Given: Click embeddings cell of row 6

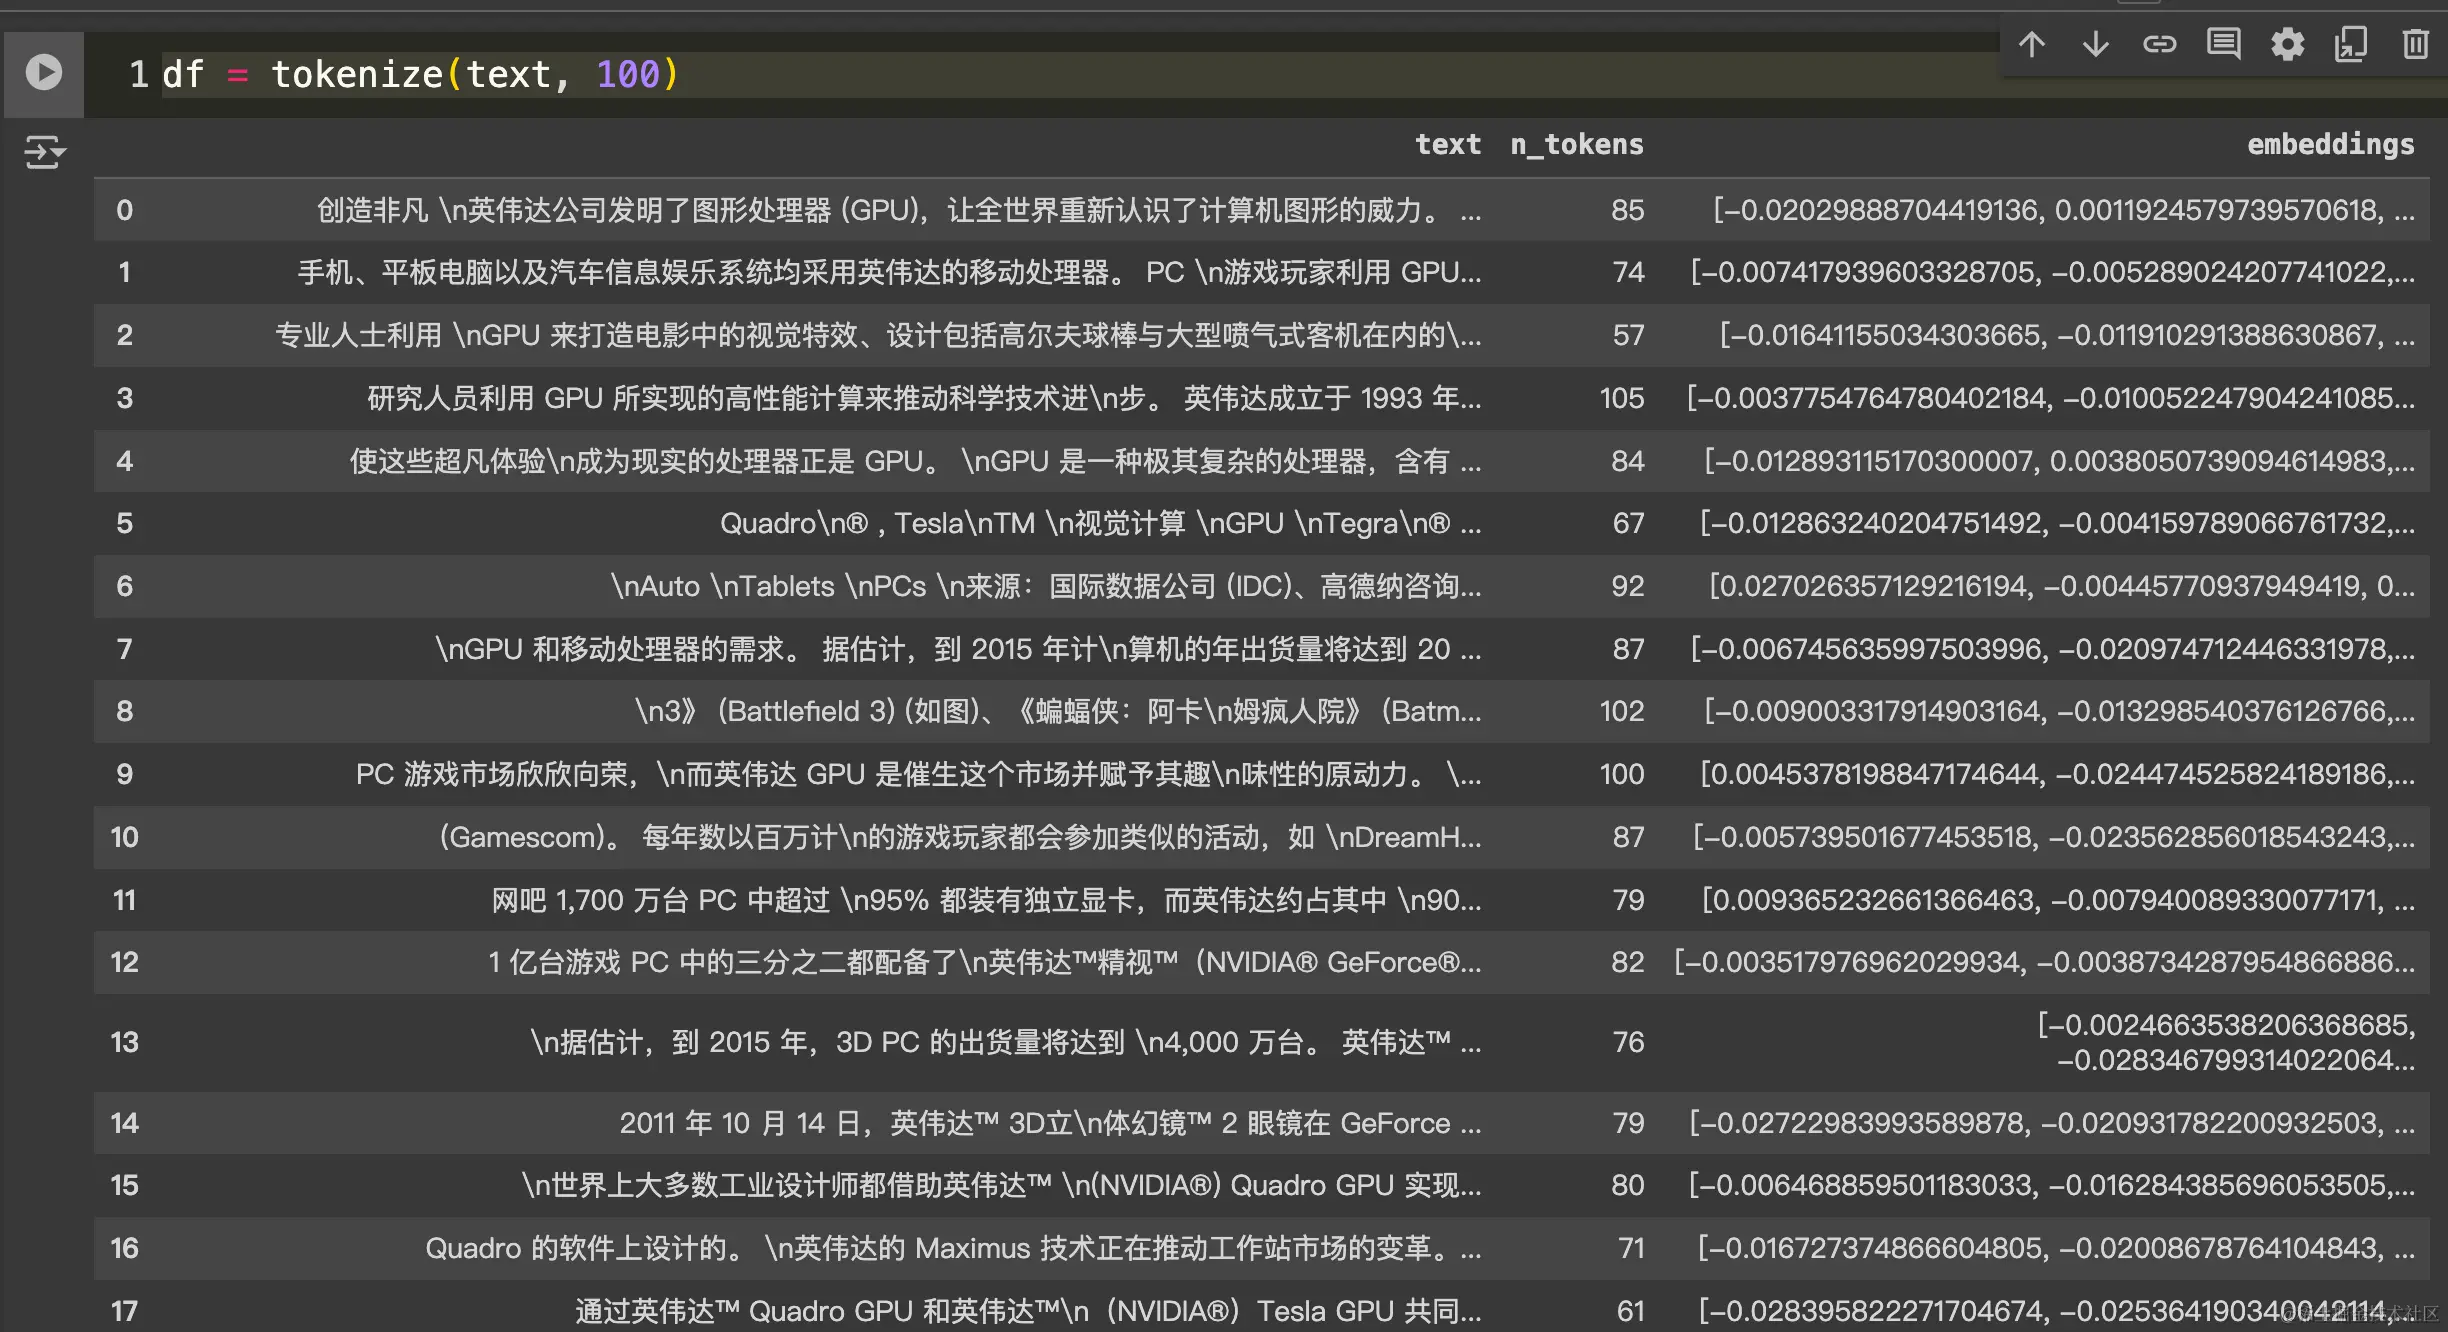Looking at the screenshot, I should [2061, 586].
